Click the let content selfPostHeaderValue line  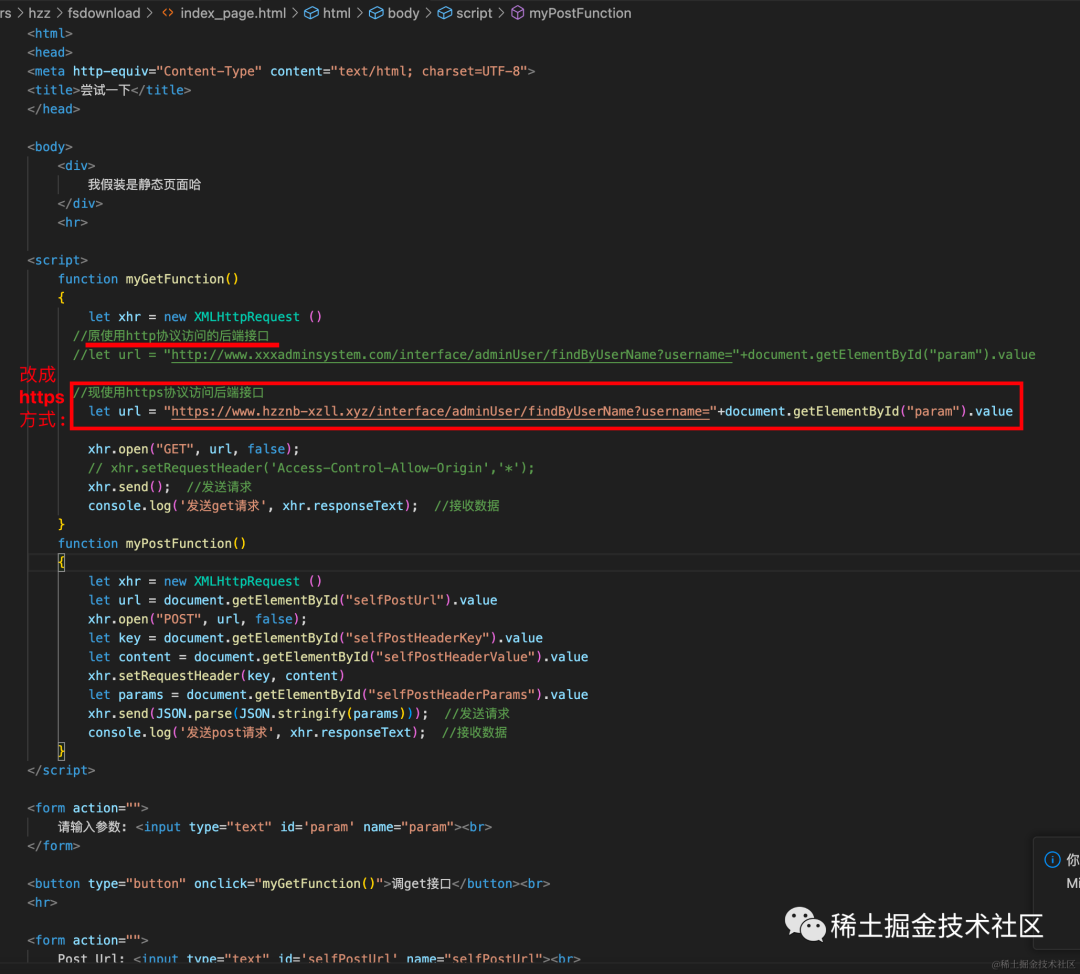[x=338, y=657]
